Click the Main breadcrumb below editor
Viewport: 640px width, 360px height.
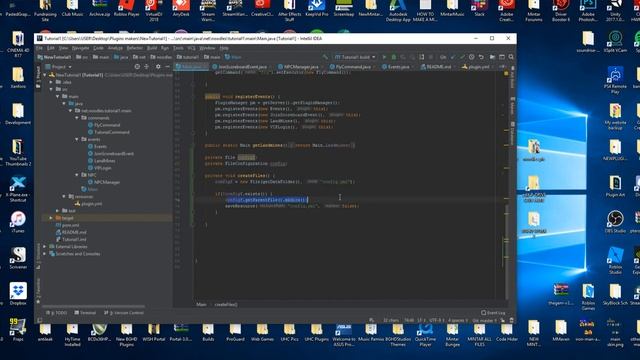tap(201, 304)
